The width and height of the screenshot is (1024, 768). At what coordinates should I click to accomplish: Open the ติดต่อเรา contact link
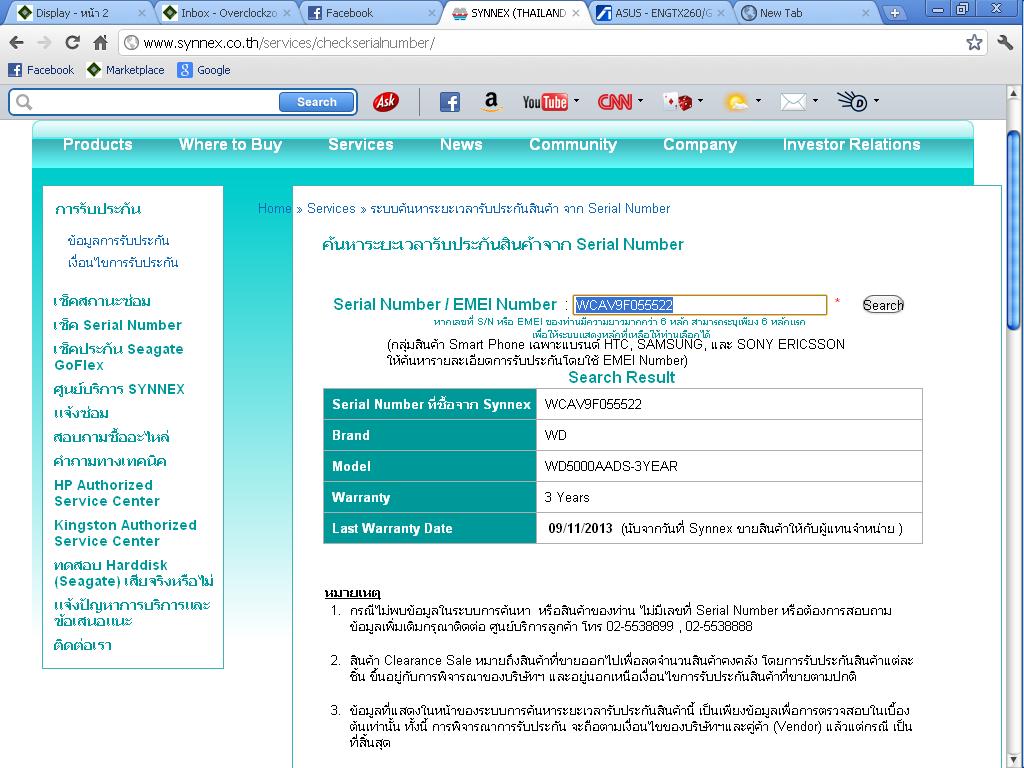pyautogui.click(x=82, y=645)
